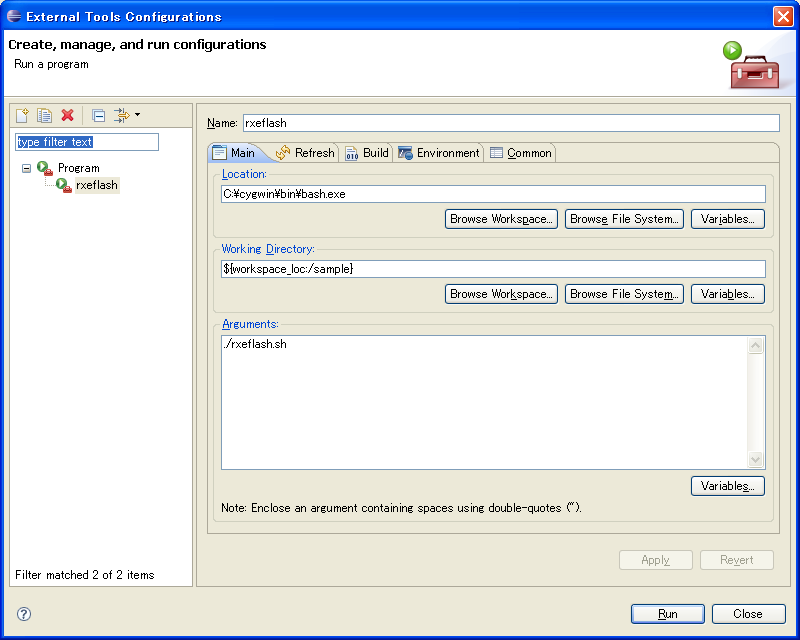Viewport: 800px width, 640px height.
Task: Duplicate the selected launch configuration
Action: (45, 115)
